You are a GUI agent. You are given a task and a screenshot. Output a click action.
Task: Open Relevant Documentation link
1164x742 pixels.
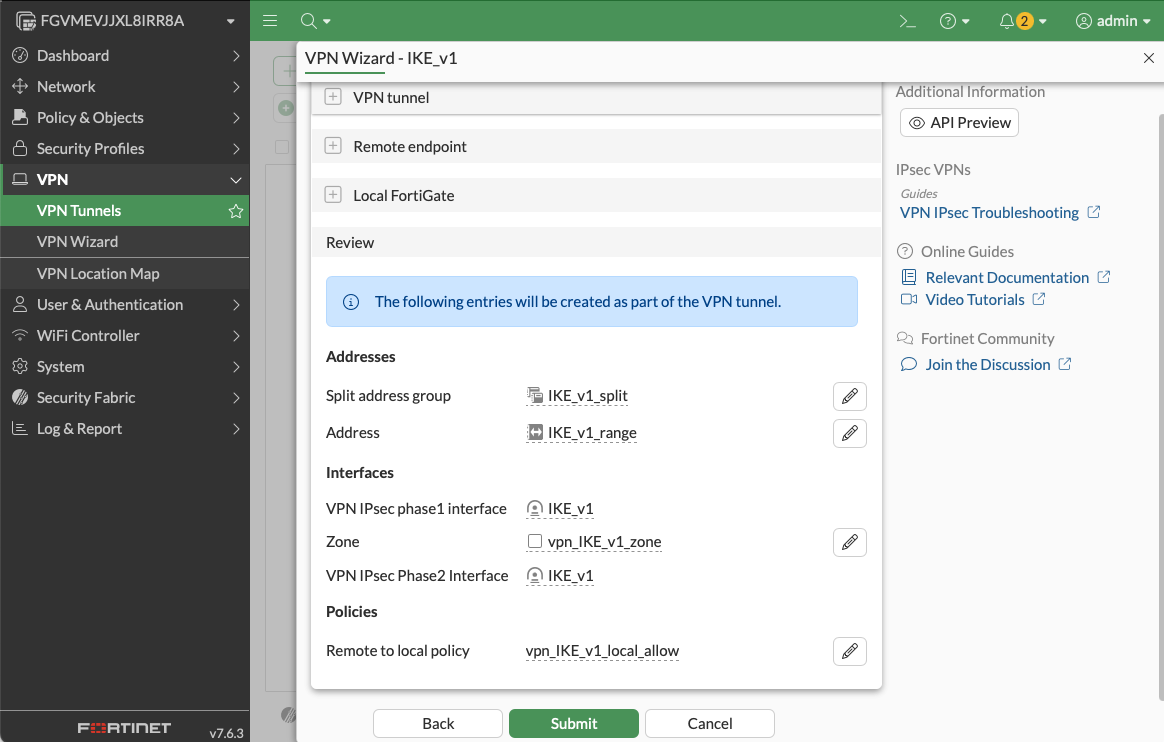click(1006, 278)
